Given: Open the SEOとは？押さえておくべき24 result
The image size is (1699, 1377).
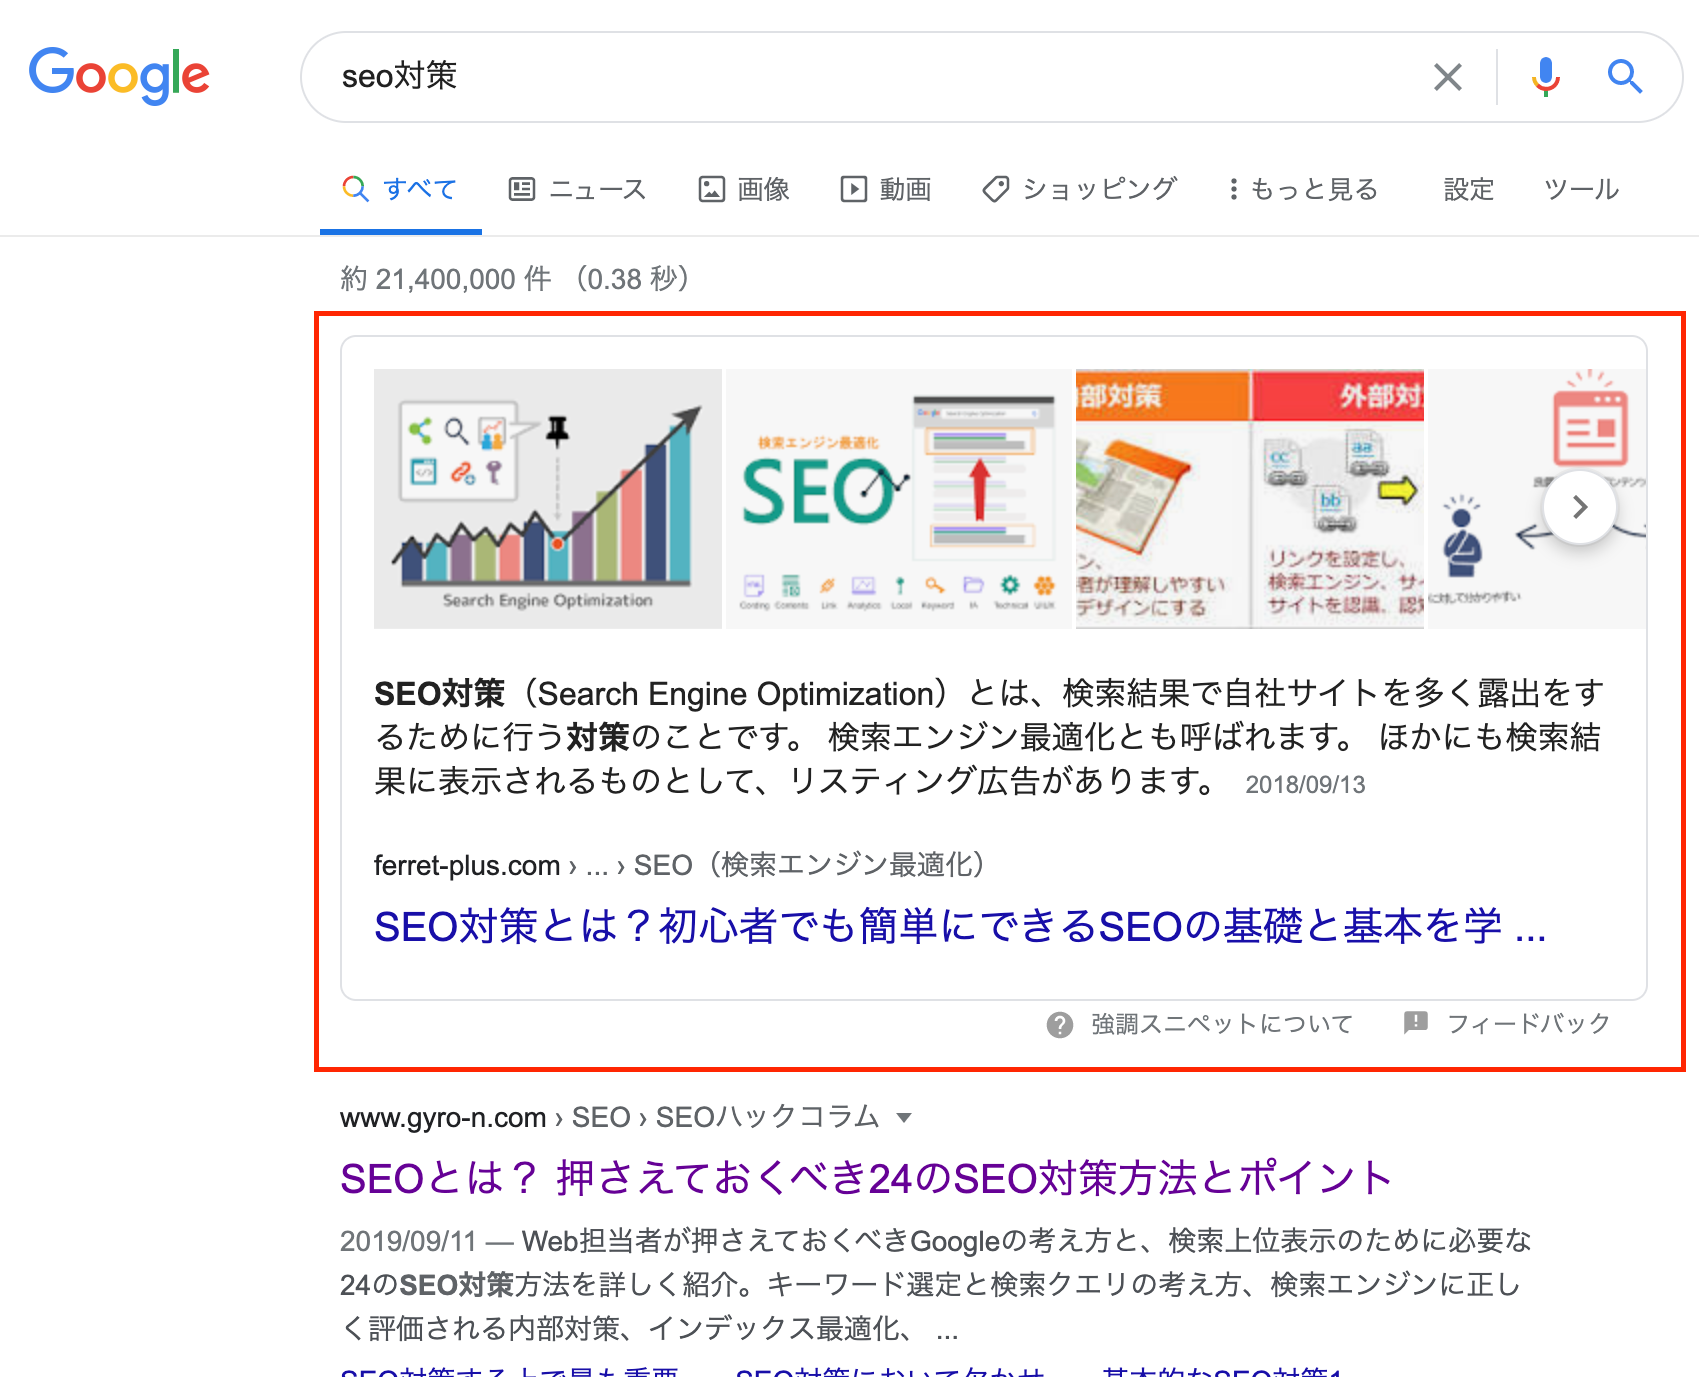Looking at the screenshot, I should click(x=864, y=1178).
